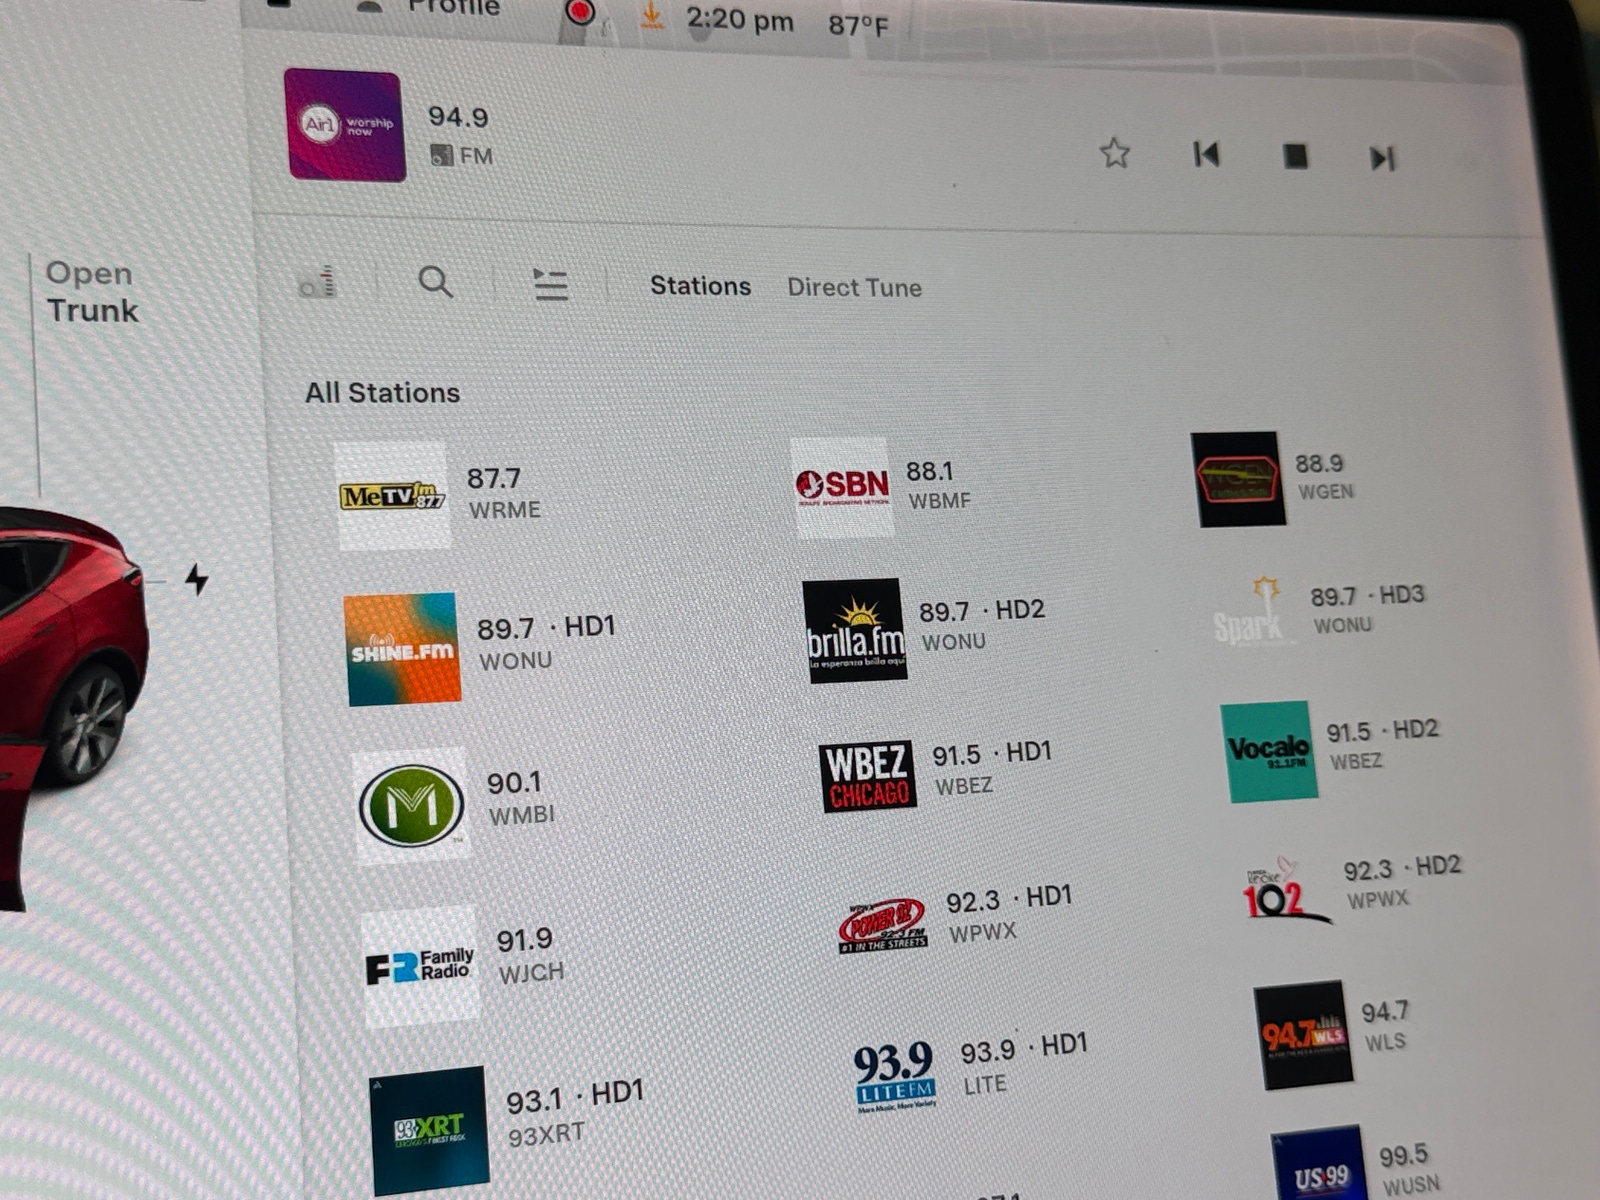Tune to Spark 89.7 HD3 logo
Viewport: 1600px width, 1200px height.
tap(1253, 611)
